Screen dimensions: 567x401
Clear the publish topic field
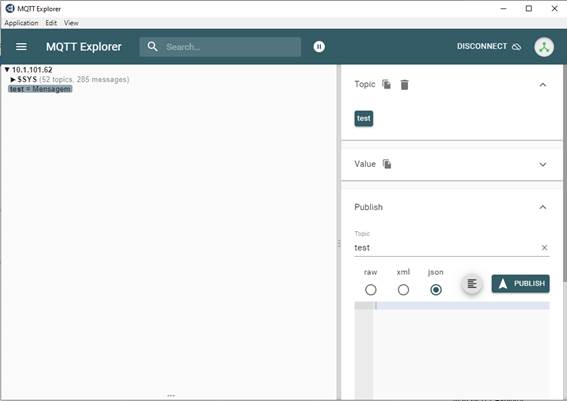544,248
